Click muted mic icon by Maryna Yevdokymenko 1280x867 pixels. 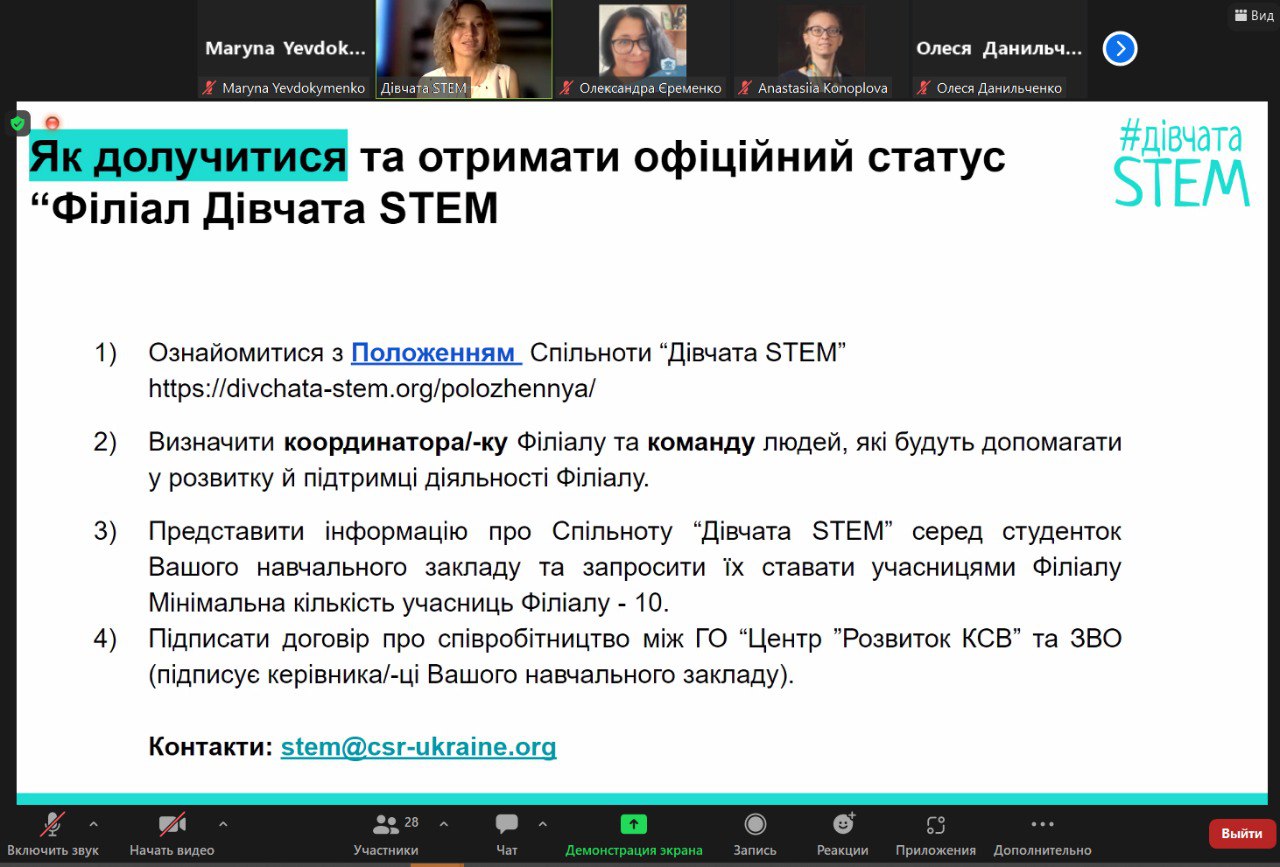209,88
